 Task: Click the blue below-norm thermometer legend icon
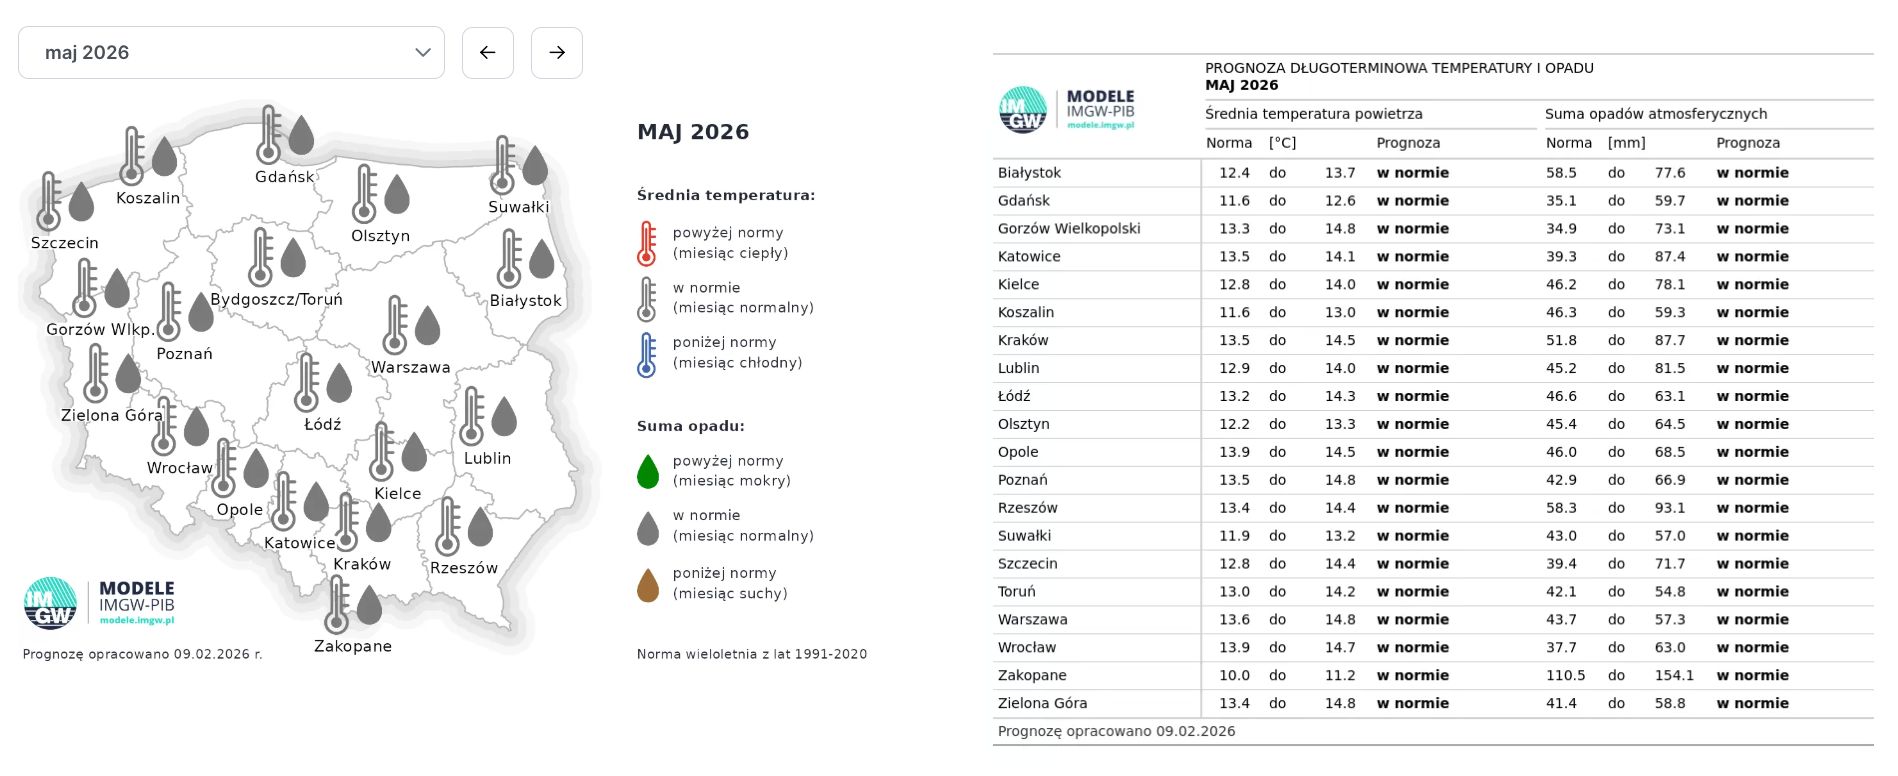(x=647, y=354)
